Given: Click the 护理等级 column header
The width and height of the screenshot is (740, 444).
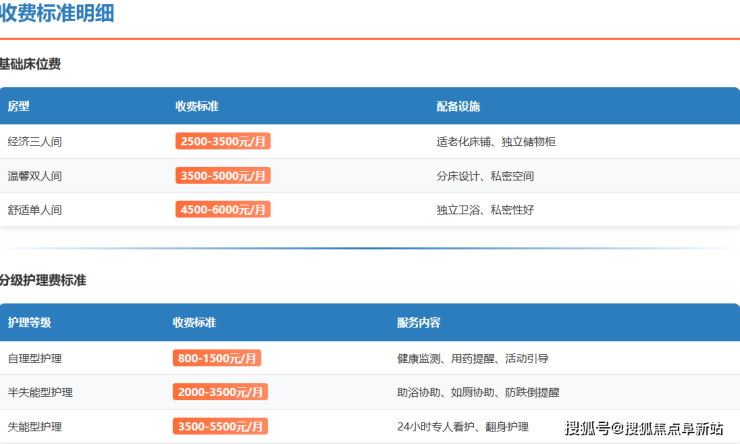Looking at the screenshot, I should tap(29, 323).
